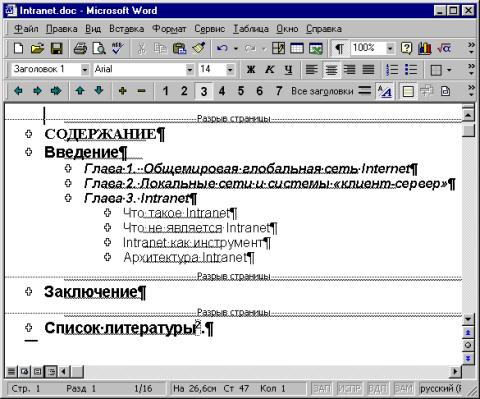Open Вставка menu

point(127,29)
